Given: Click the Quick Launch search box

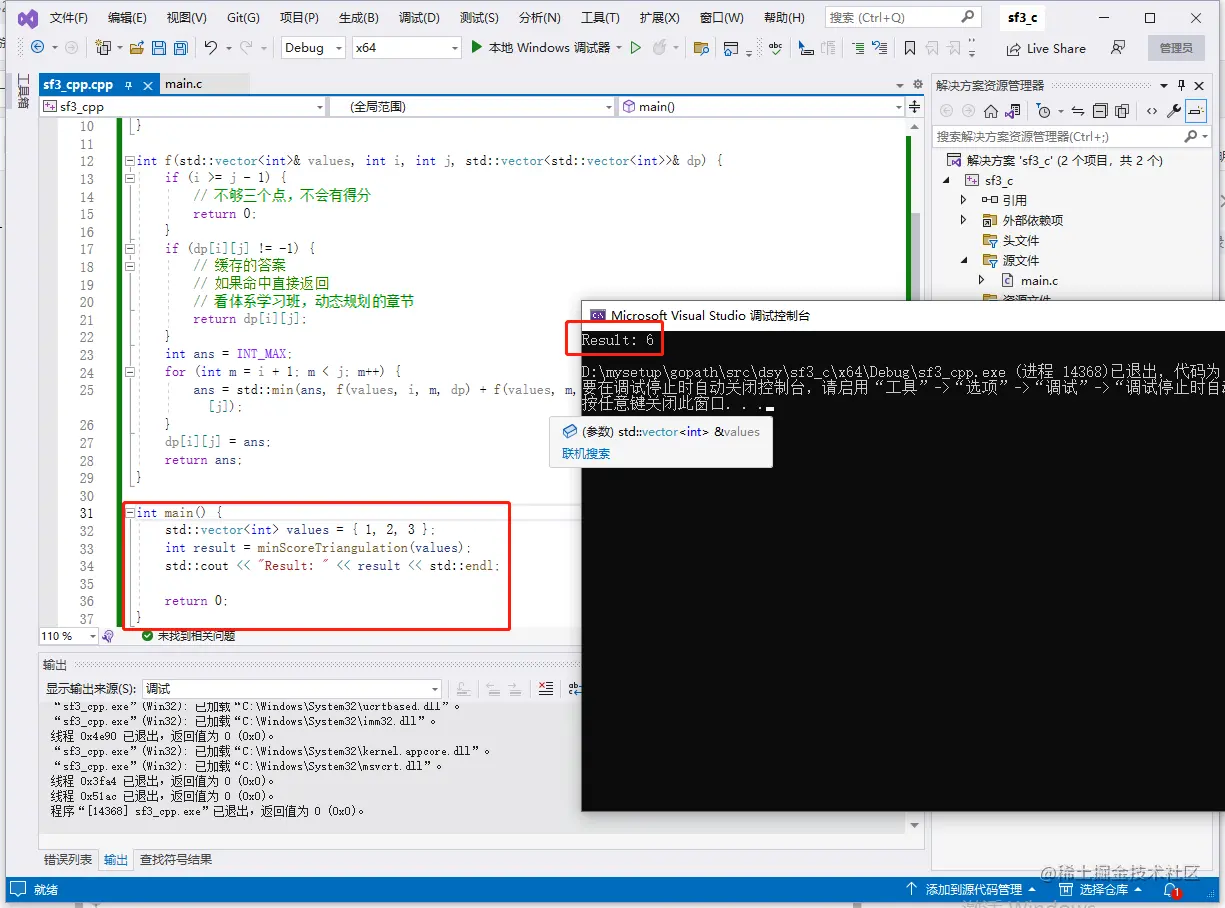Looking at the screenshot, I should pyautogui.click(x=902, y=17).
